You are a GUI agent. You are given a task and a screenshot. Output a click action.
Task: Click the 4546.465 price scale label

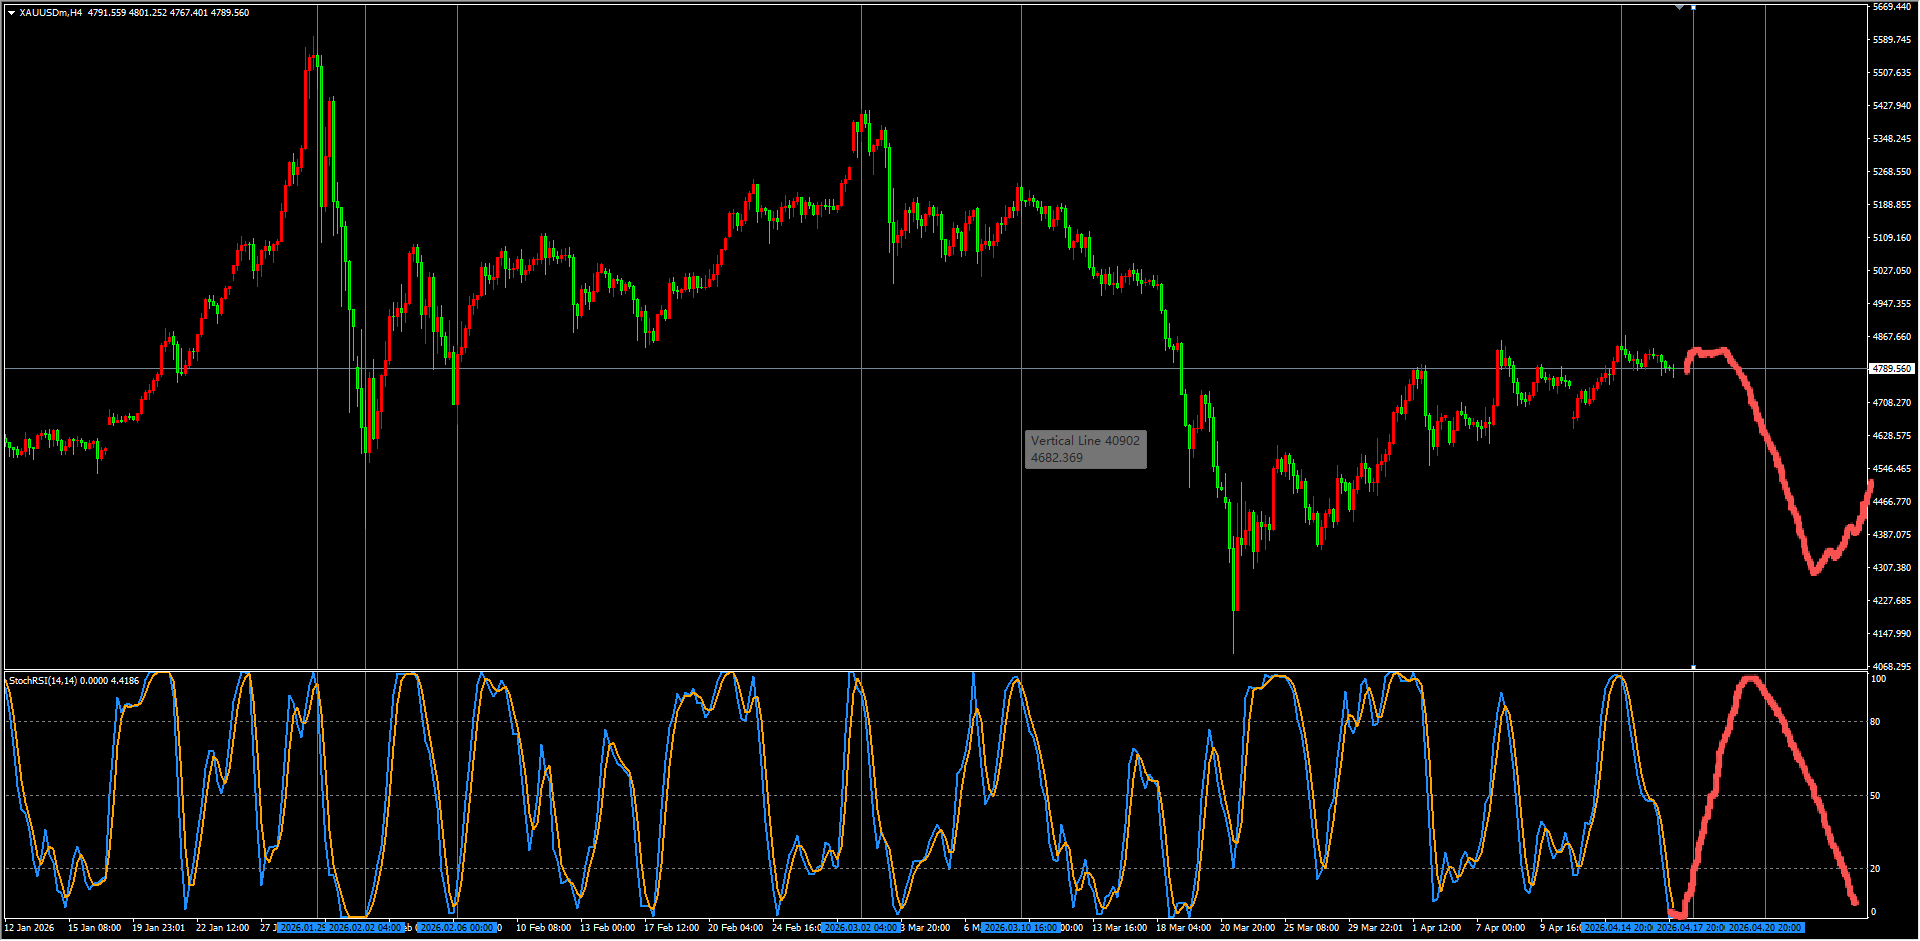coord(1892,469)
